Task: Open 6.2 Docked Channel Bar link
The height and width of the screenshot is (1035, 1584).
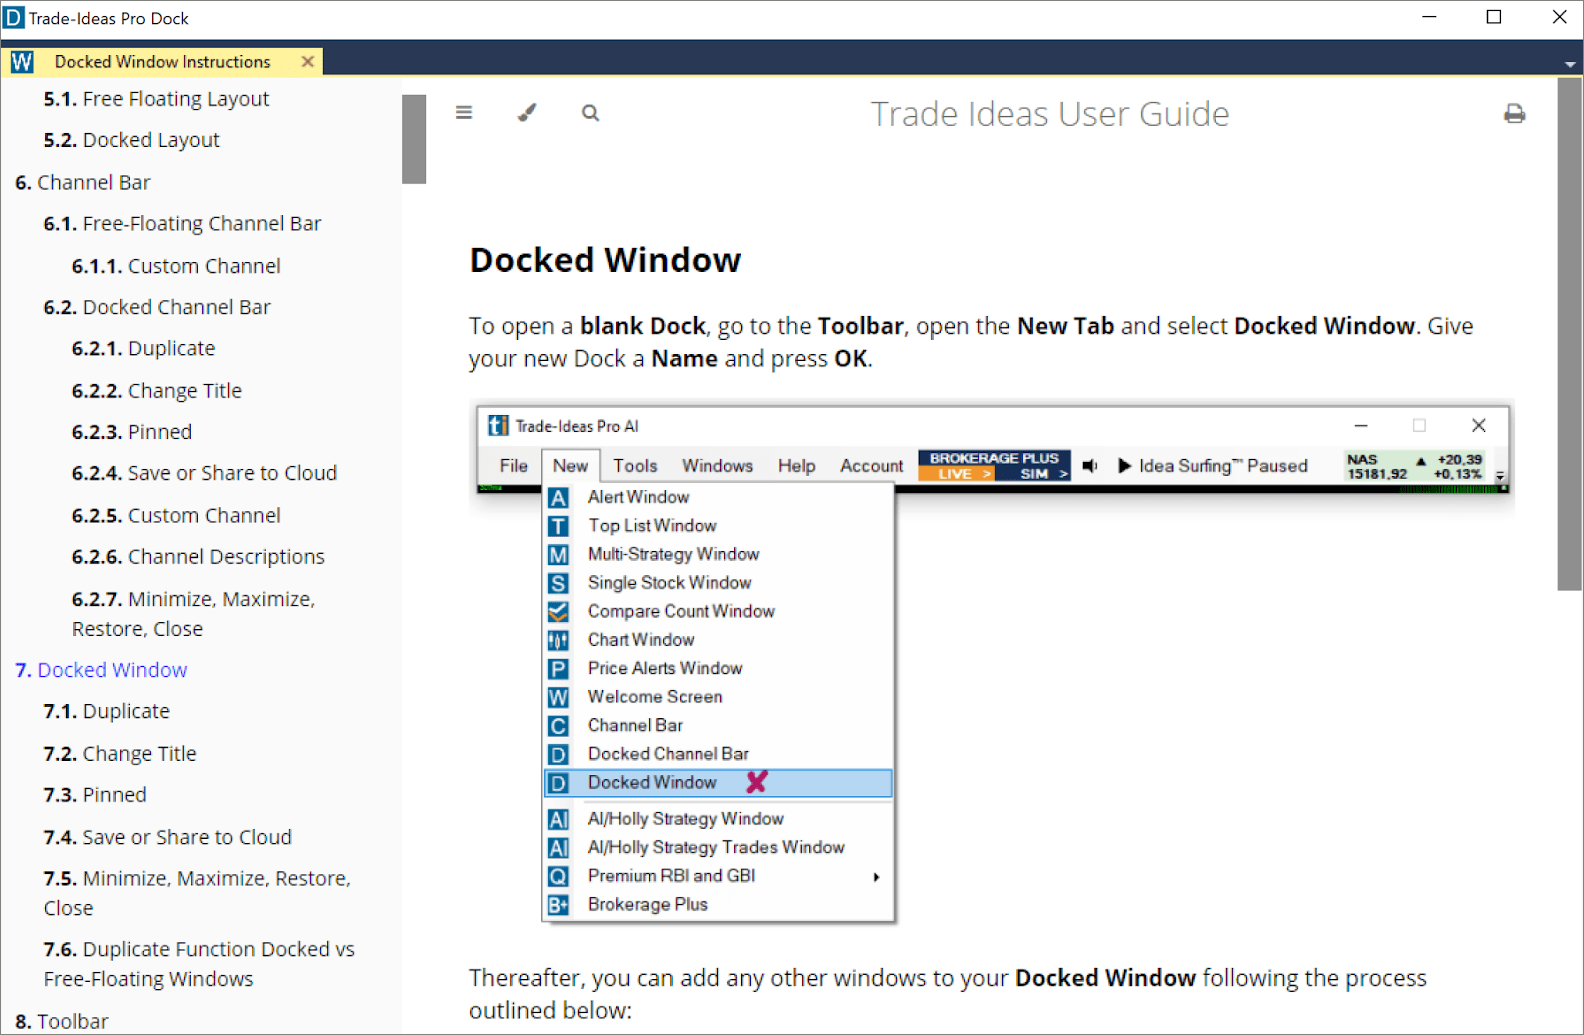Action: 157,307
